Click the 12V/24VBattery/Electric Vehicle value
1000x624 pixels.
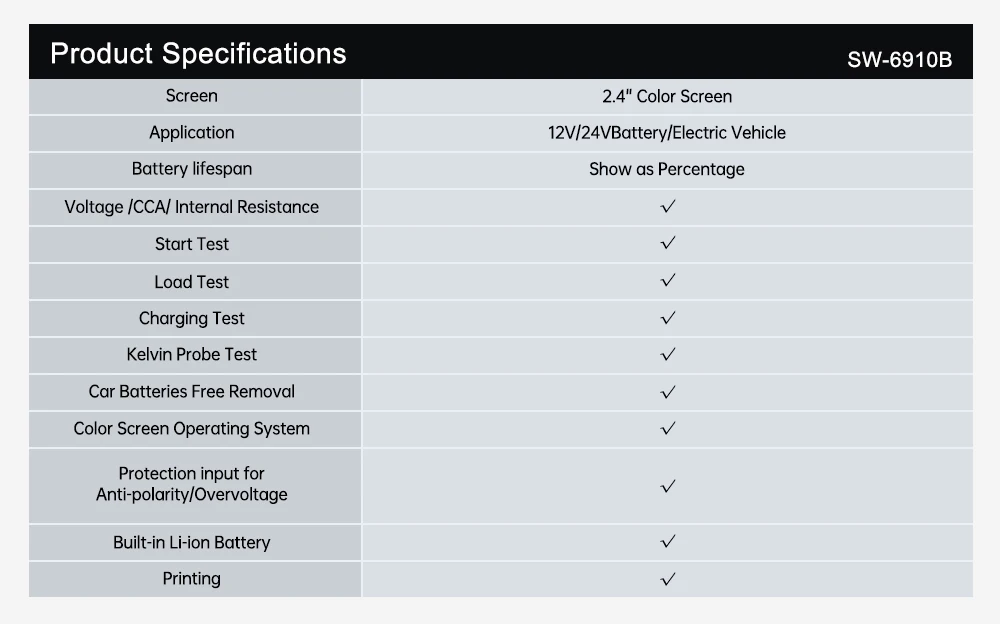[x=667, y=133]
